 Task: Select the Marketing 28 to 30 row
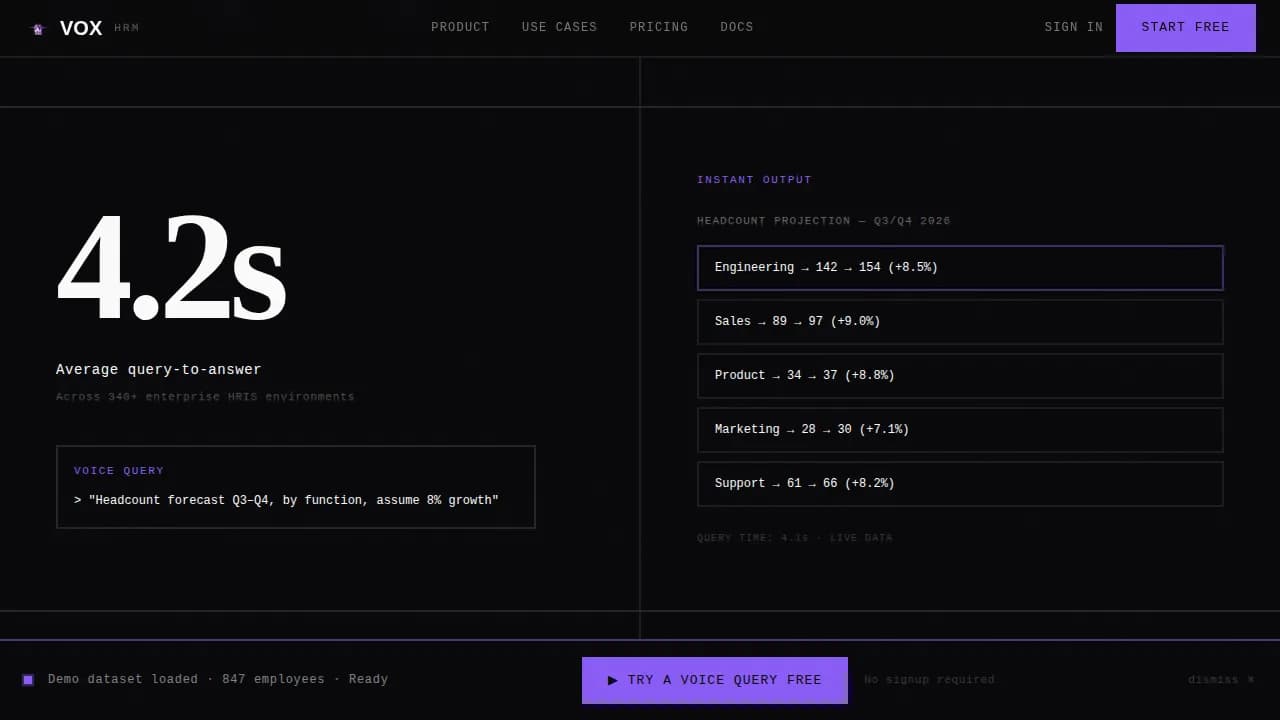pos(960,430)
